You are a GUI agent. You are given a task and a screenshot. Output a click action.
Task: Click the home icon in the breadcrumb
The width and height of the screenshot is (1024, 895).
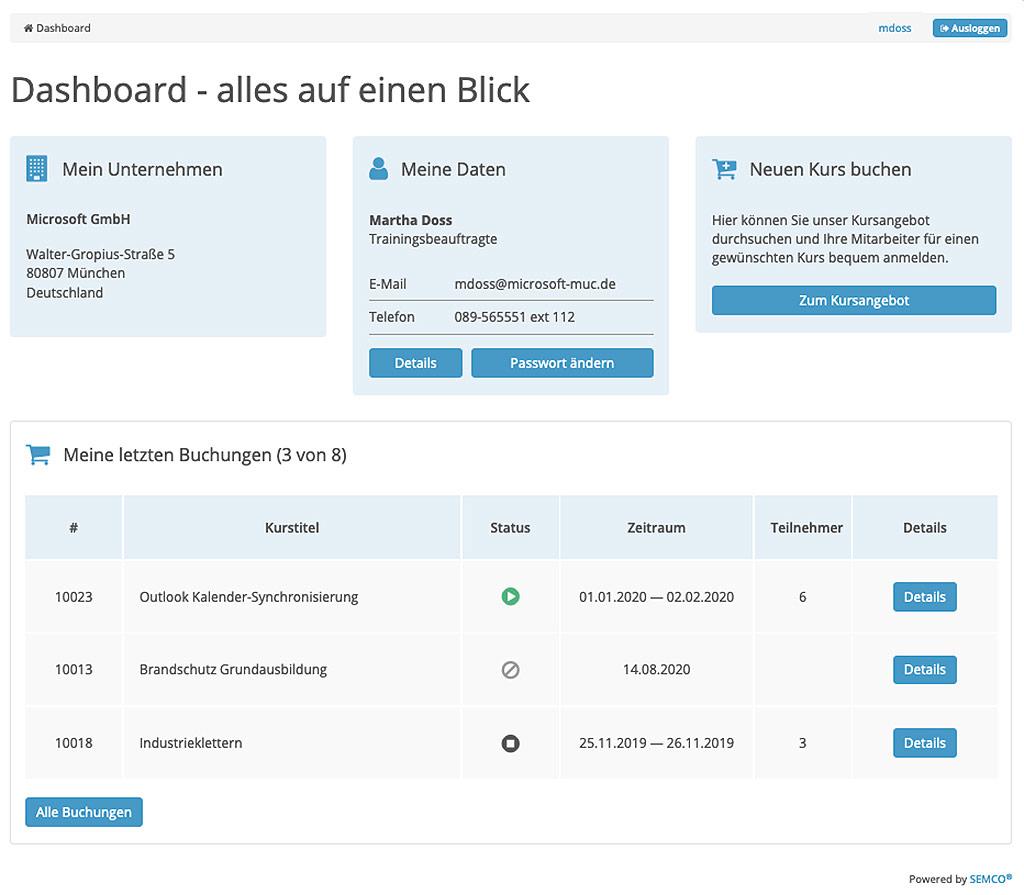click(x=28, y=28)
